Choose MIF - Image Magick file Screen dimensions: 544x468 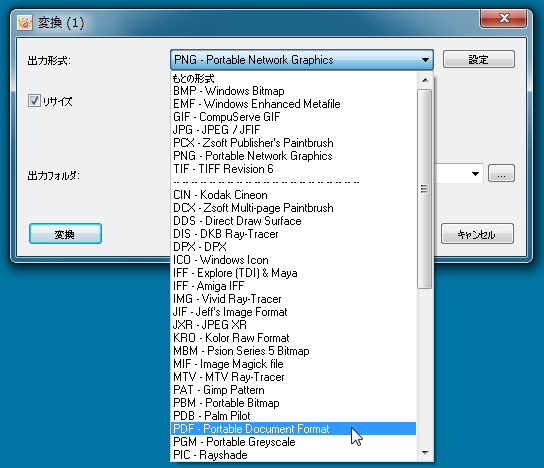tap(294, 364)
